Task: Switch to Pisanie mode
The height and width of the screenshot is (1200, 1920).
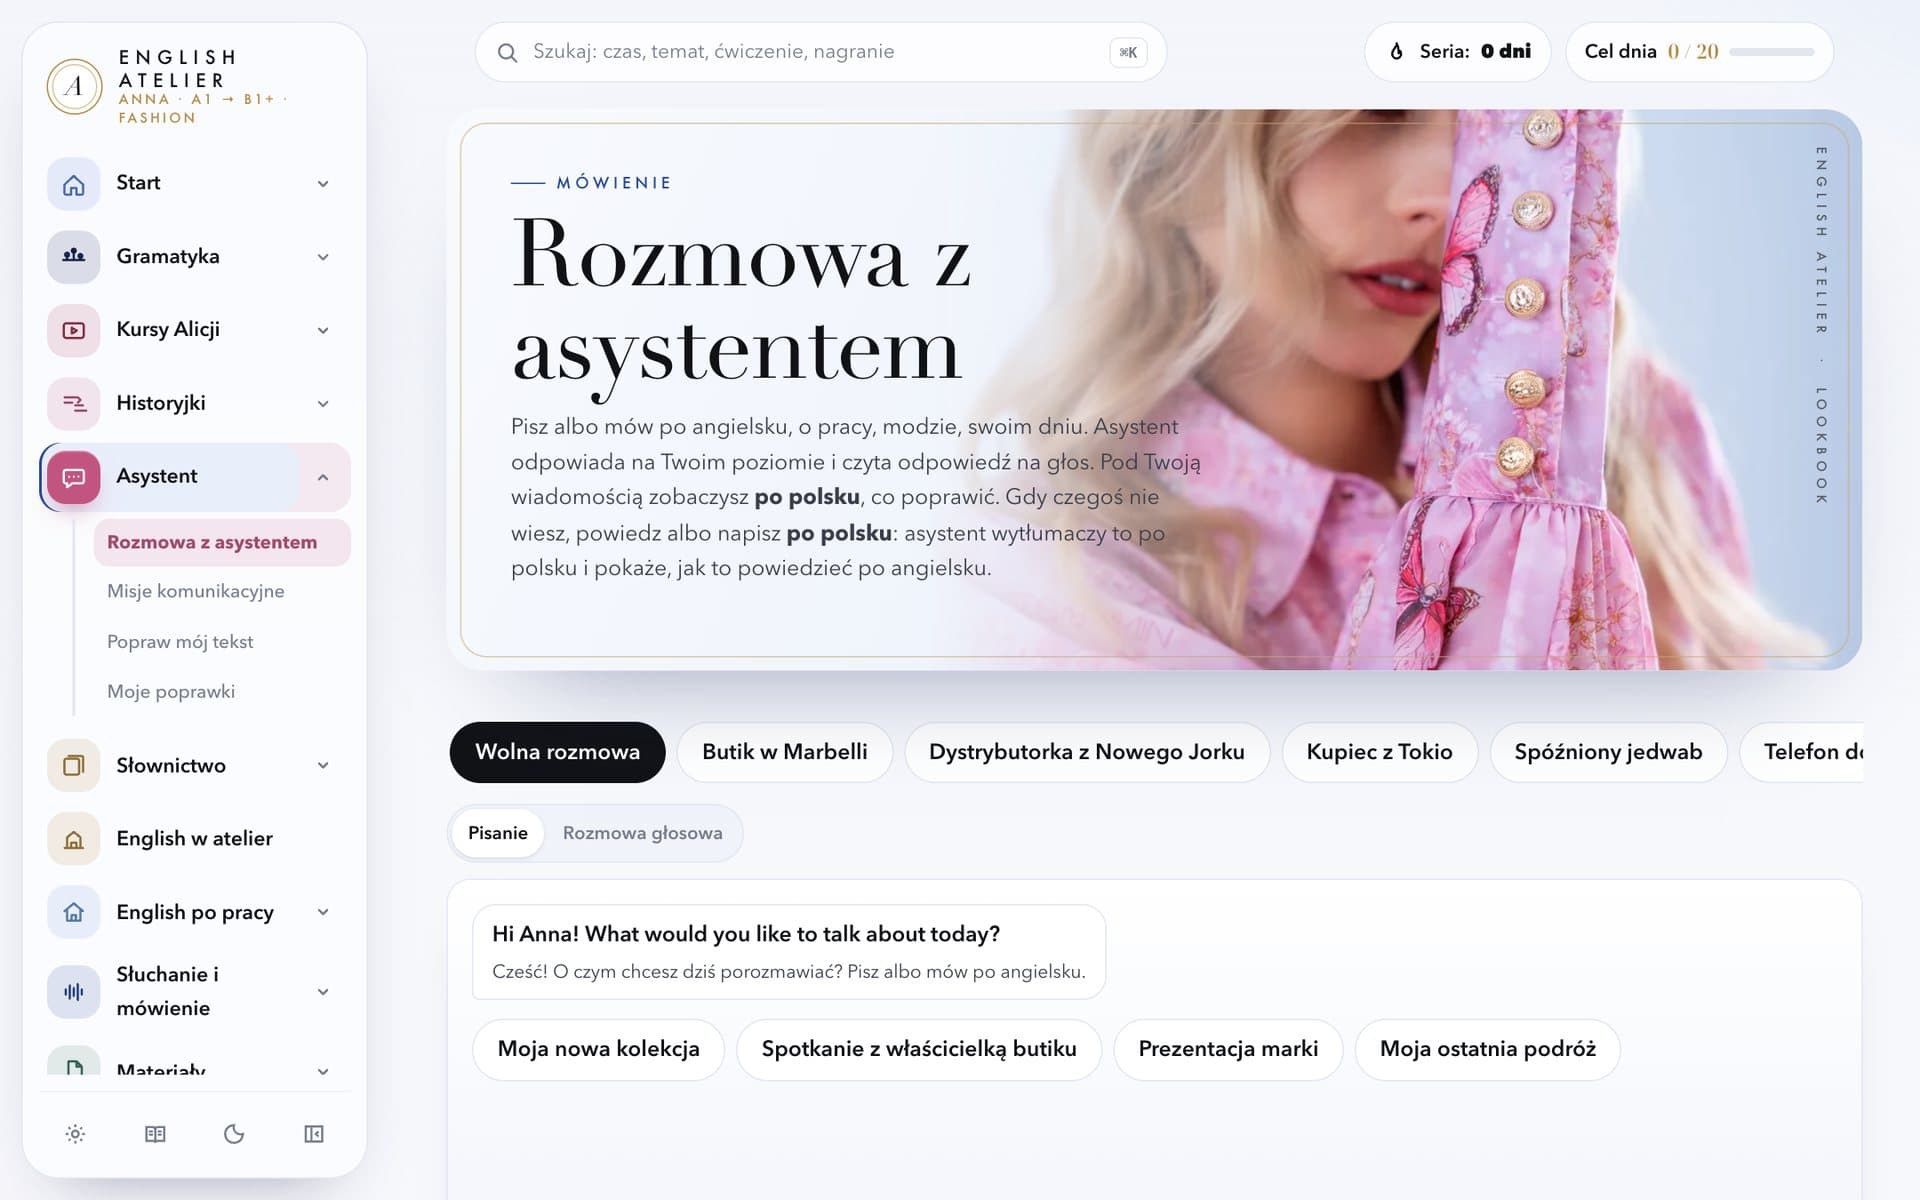Action: tap(498, 833)
